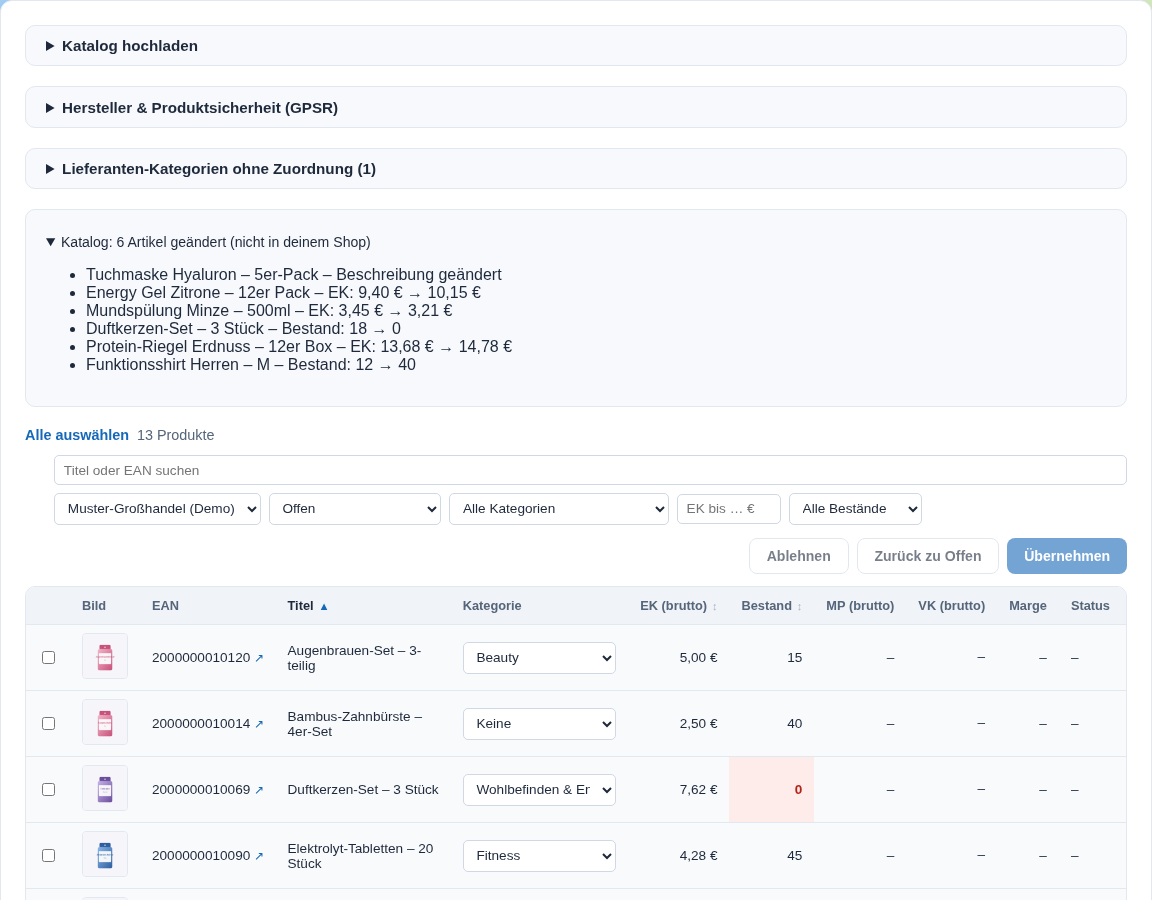Open the Alle Bestände filter dropdown
Viewport: 1152px width, 900px height.
(855, 509)
